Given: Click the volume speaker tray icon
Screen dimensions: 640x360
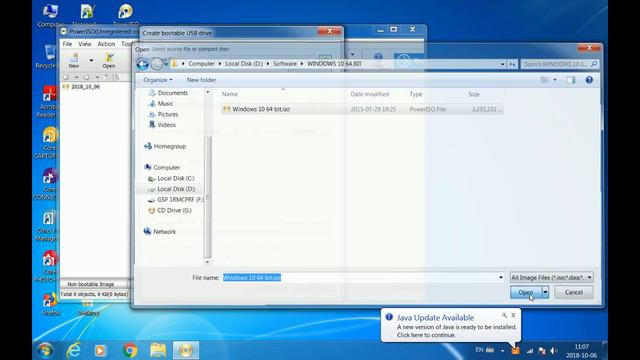Looking at the screenshot, I should [554, 351].
